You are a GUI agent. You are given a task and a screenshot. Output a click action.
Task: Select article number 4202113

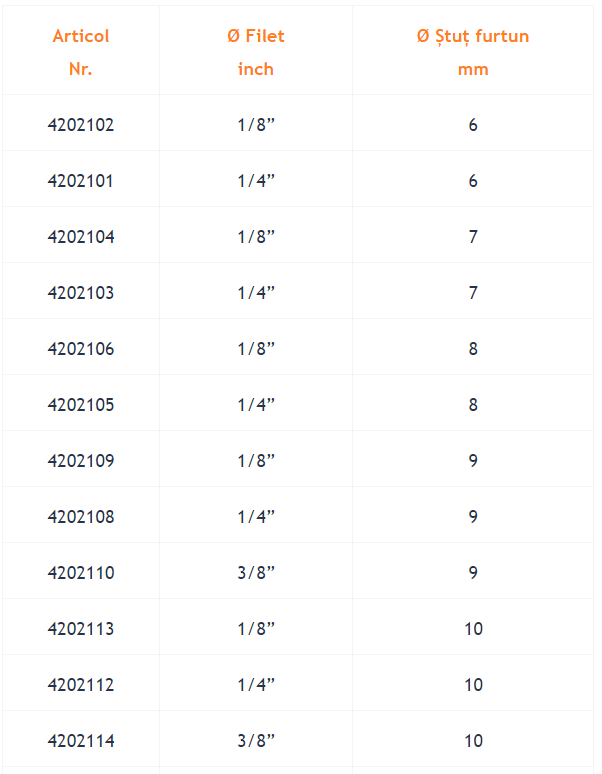[81, 629]
